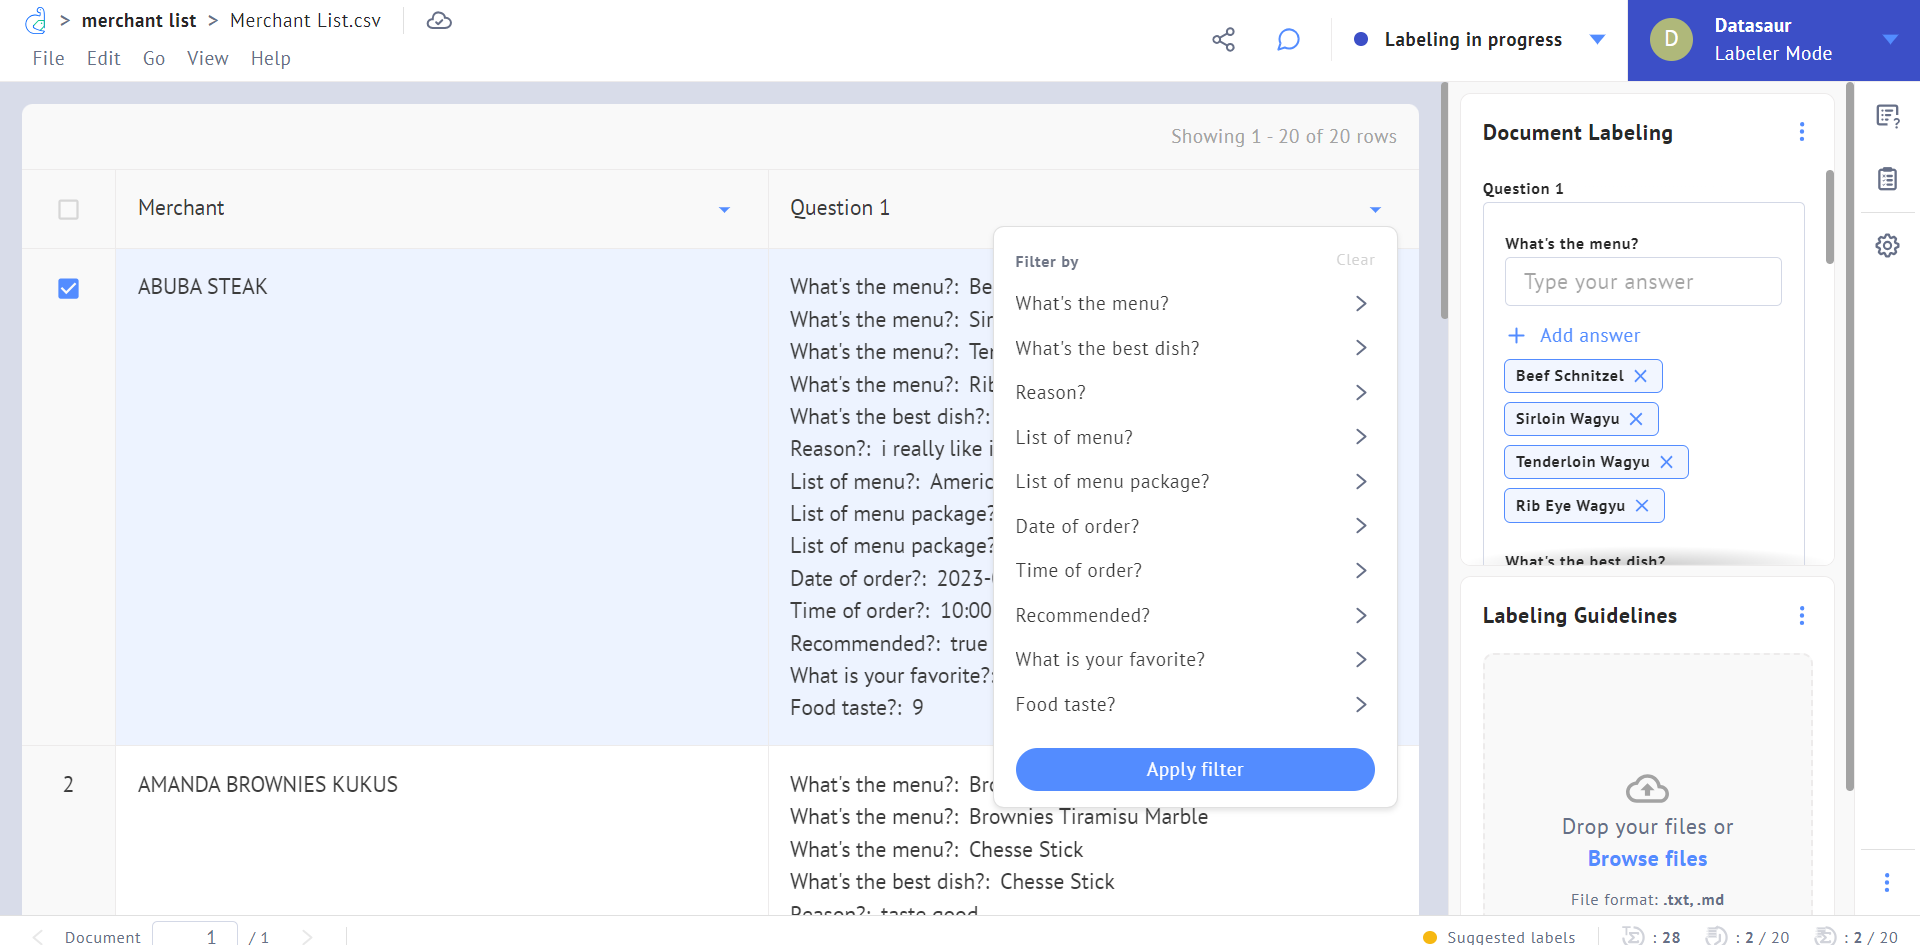Click the cloud sync status icon
The width and height of the screenshot is (1920, 945).
point(439,21)
